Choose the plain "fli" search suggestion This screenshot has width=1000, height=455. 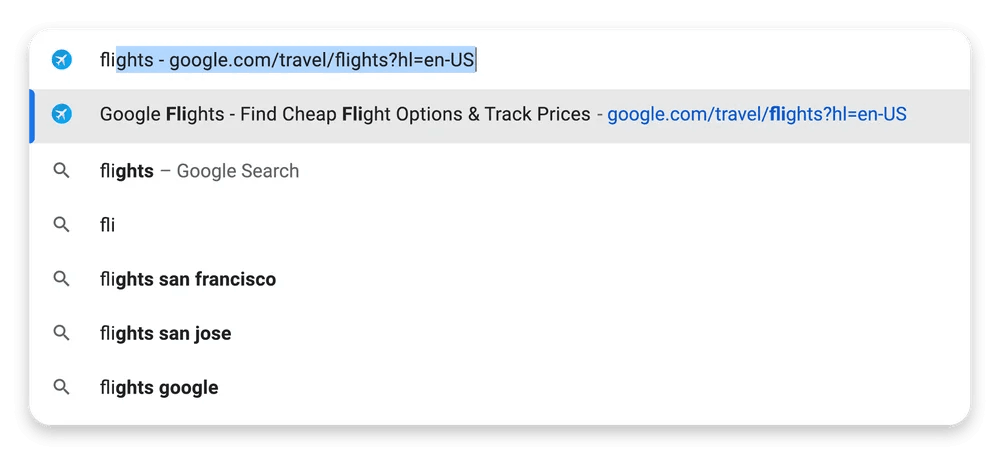pyautogui.click(x=108, y=225)
